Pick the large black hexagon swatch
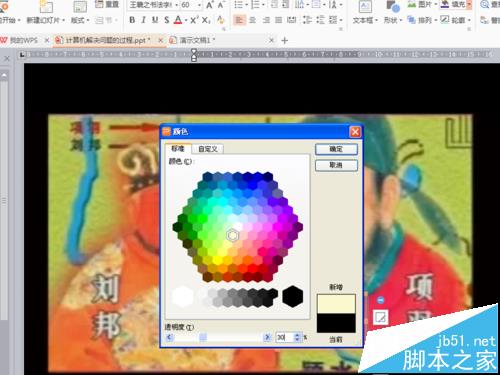 (292, 296)
